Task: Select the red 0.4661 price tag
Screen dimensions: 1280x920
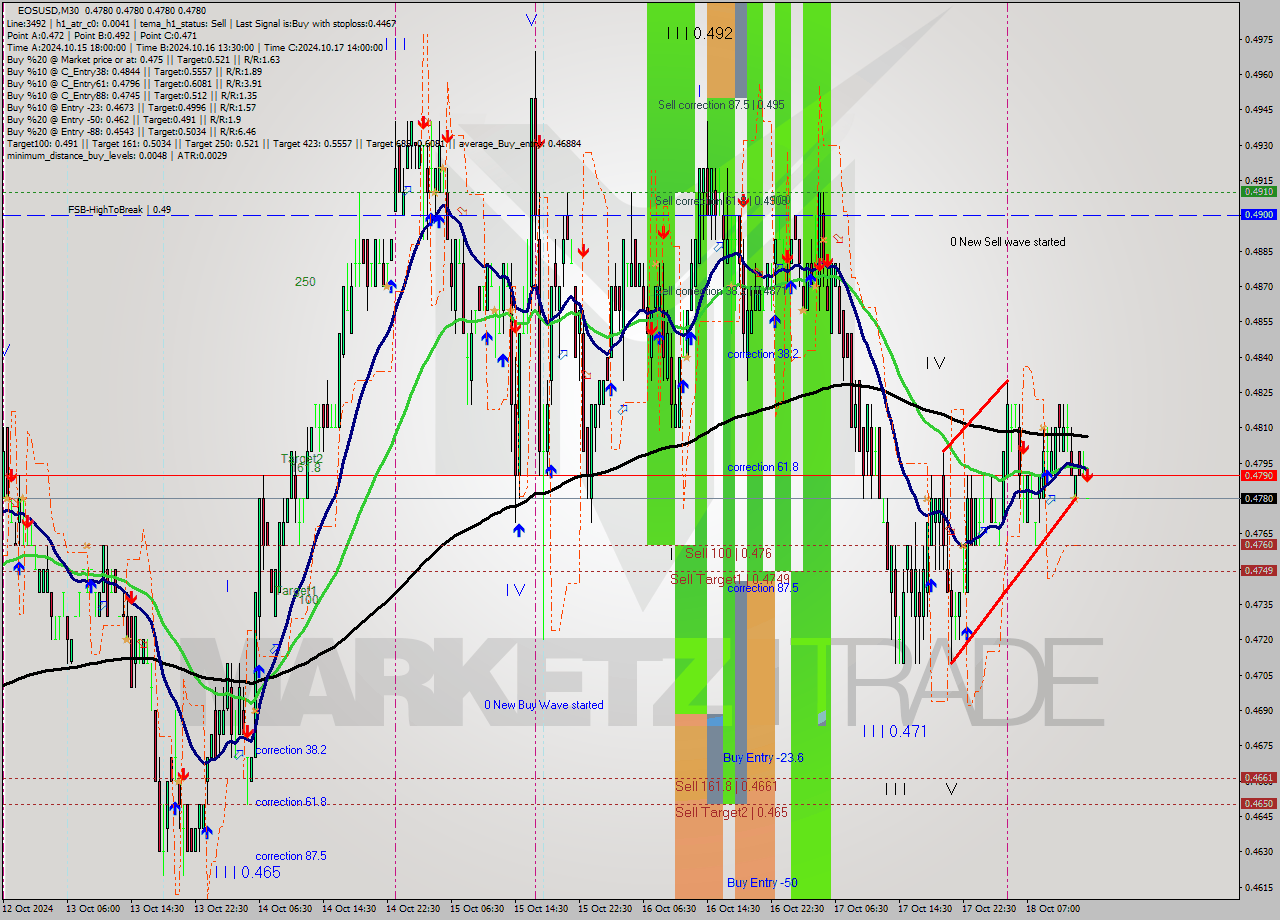Action: coord(1257,778)
